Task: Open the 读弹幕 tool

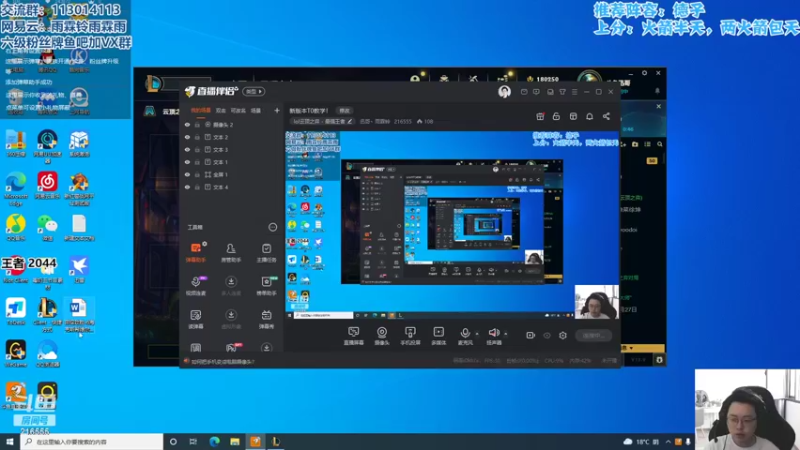Action: coord(196,318)
